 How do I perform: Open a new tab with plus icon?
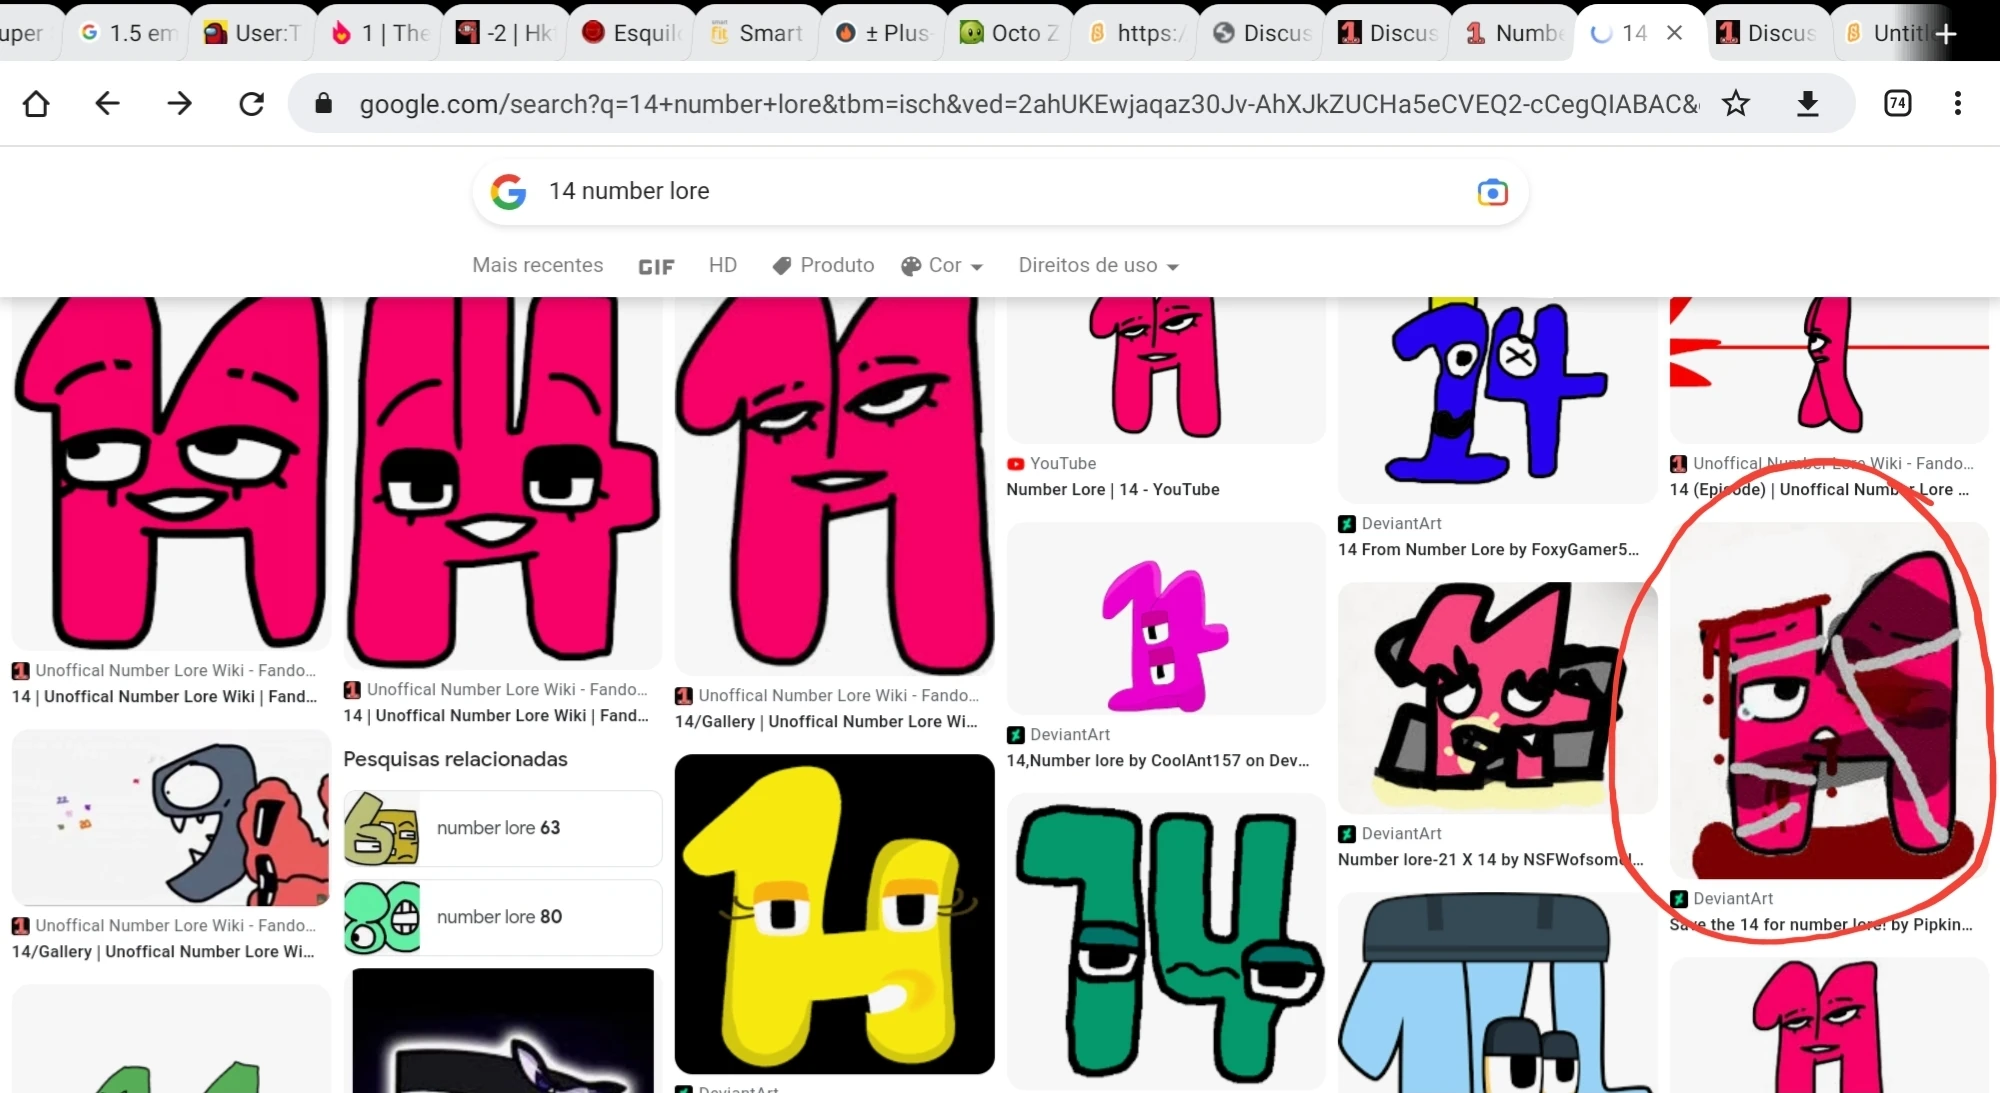[x=1945, y=34]
